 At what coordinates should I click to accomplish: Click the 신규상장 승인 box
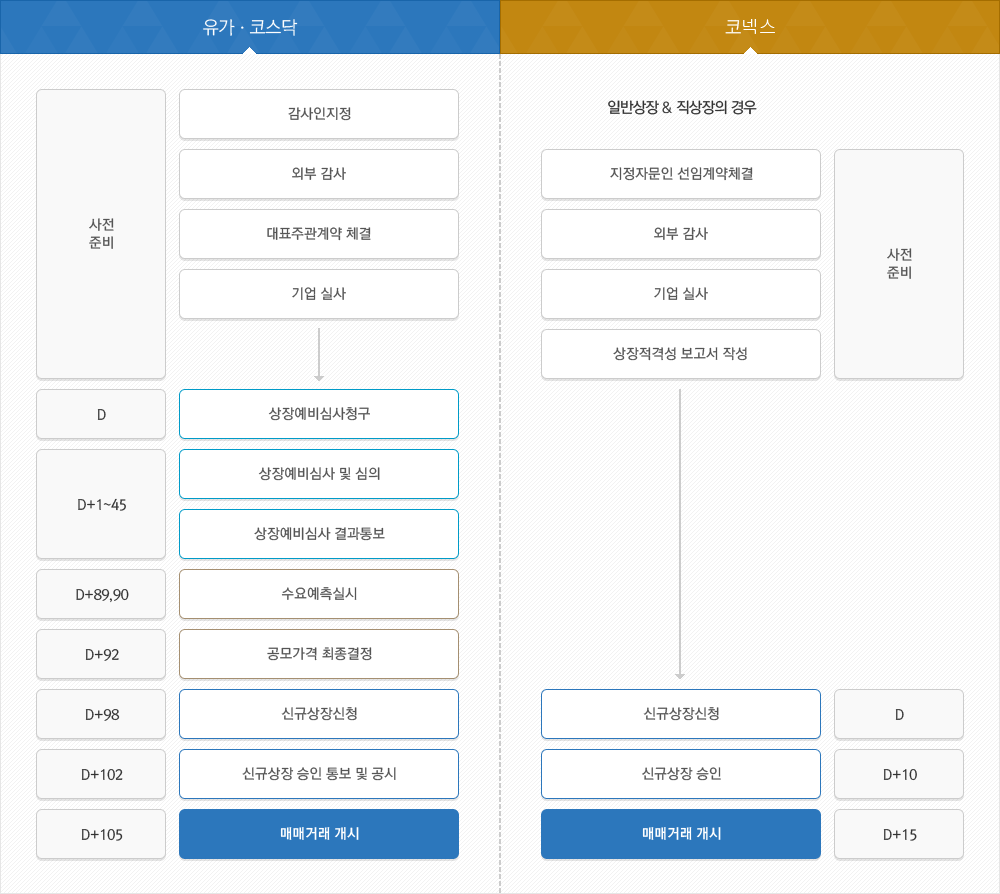[x=680, y=773]
